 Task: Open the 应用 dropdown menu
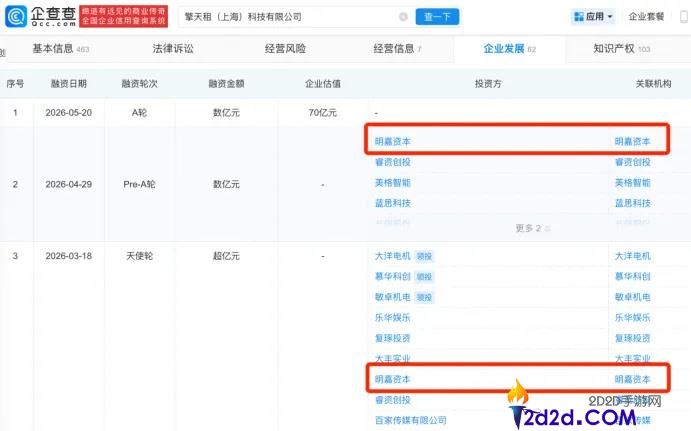[x=593, y=17]
